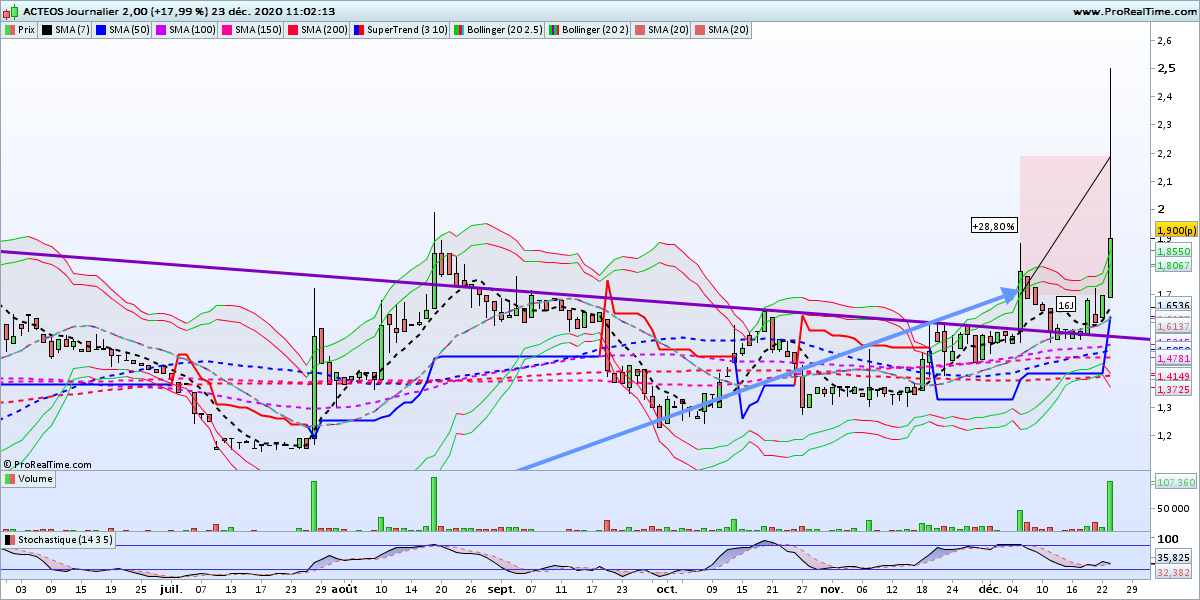Select the +28,80% measurement label
This screenshot has height=600, width=1200.
[x=994, y=227]
